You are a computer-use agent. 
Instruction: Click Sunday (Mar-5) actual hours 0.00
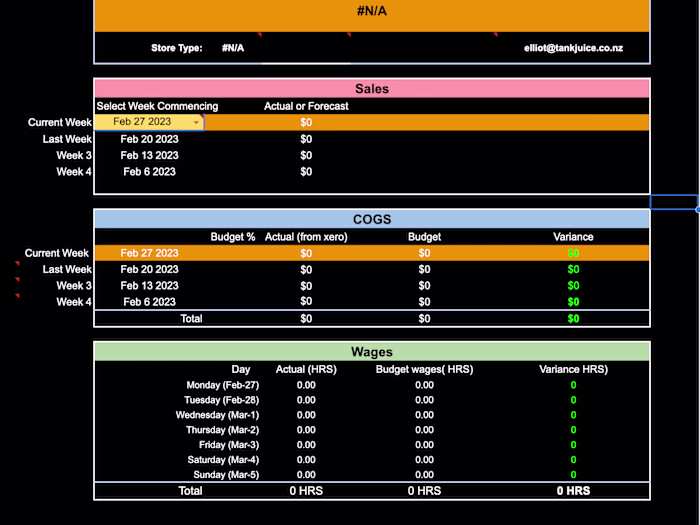[306, 475]
